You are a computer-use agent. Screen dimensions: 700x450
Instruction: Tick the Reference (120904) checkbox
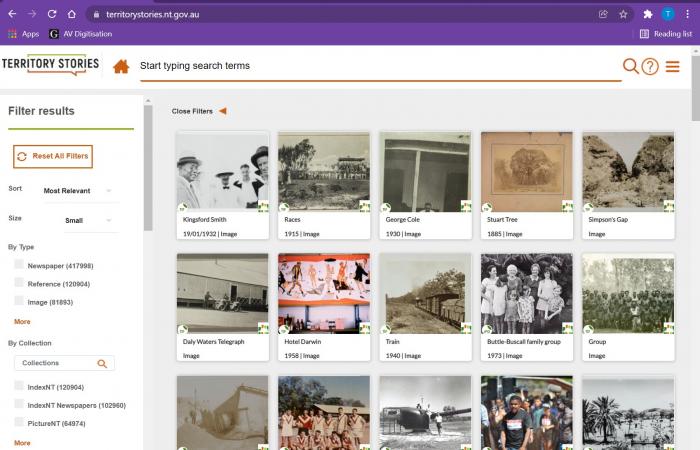[x=19, y=283]
